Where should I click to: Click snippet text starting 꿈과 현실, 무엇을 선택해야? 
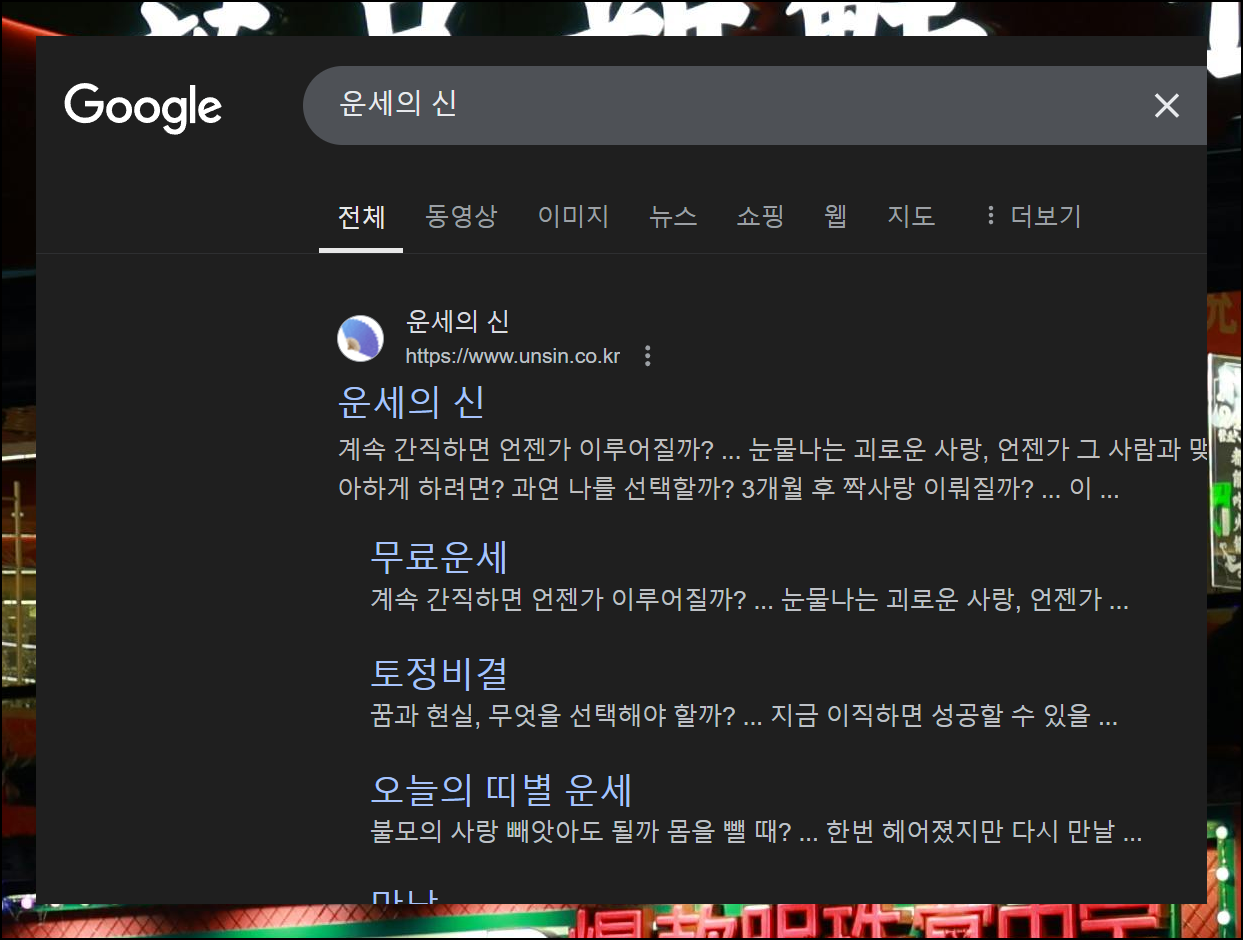click(x=743, y=716)
